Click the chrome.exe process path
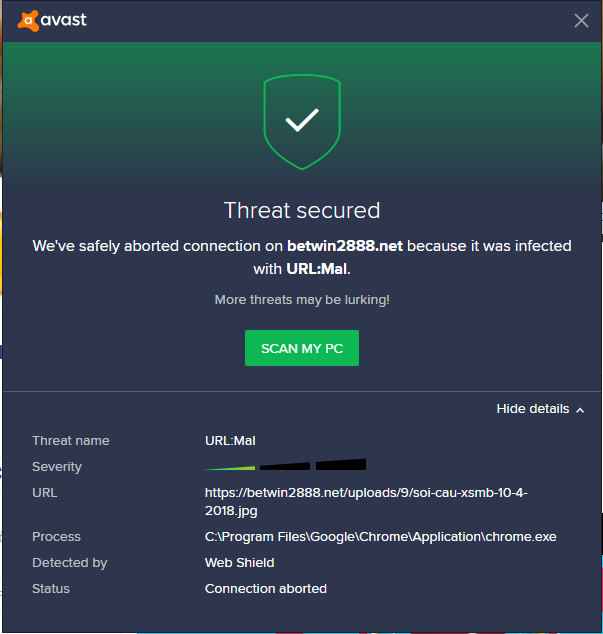Viewport: 603px width, 634px height. click(380, 537)
